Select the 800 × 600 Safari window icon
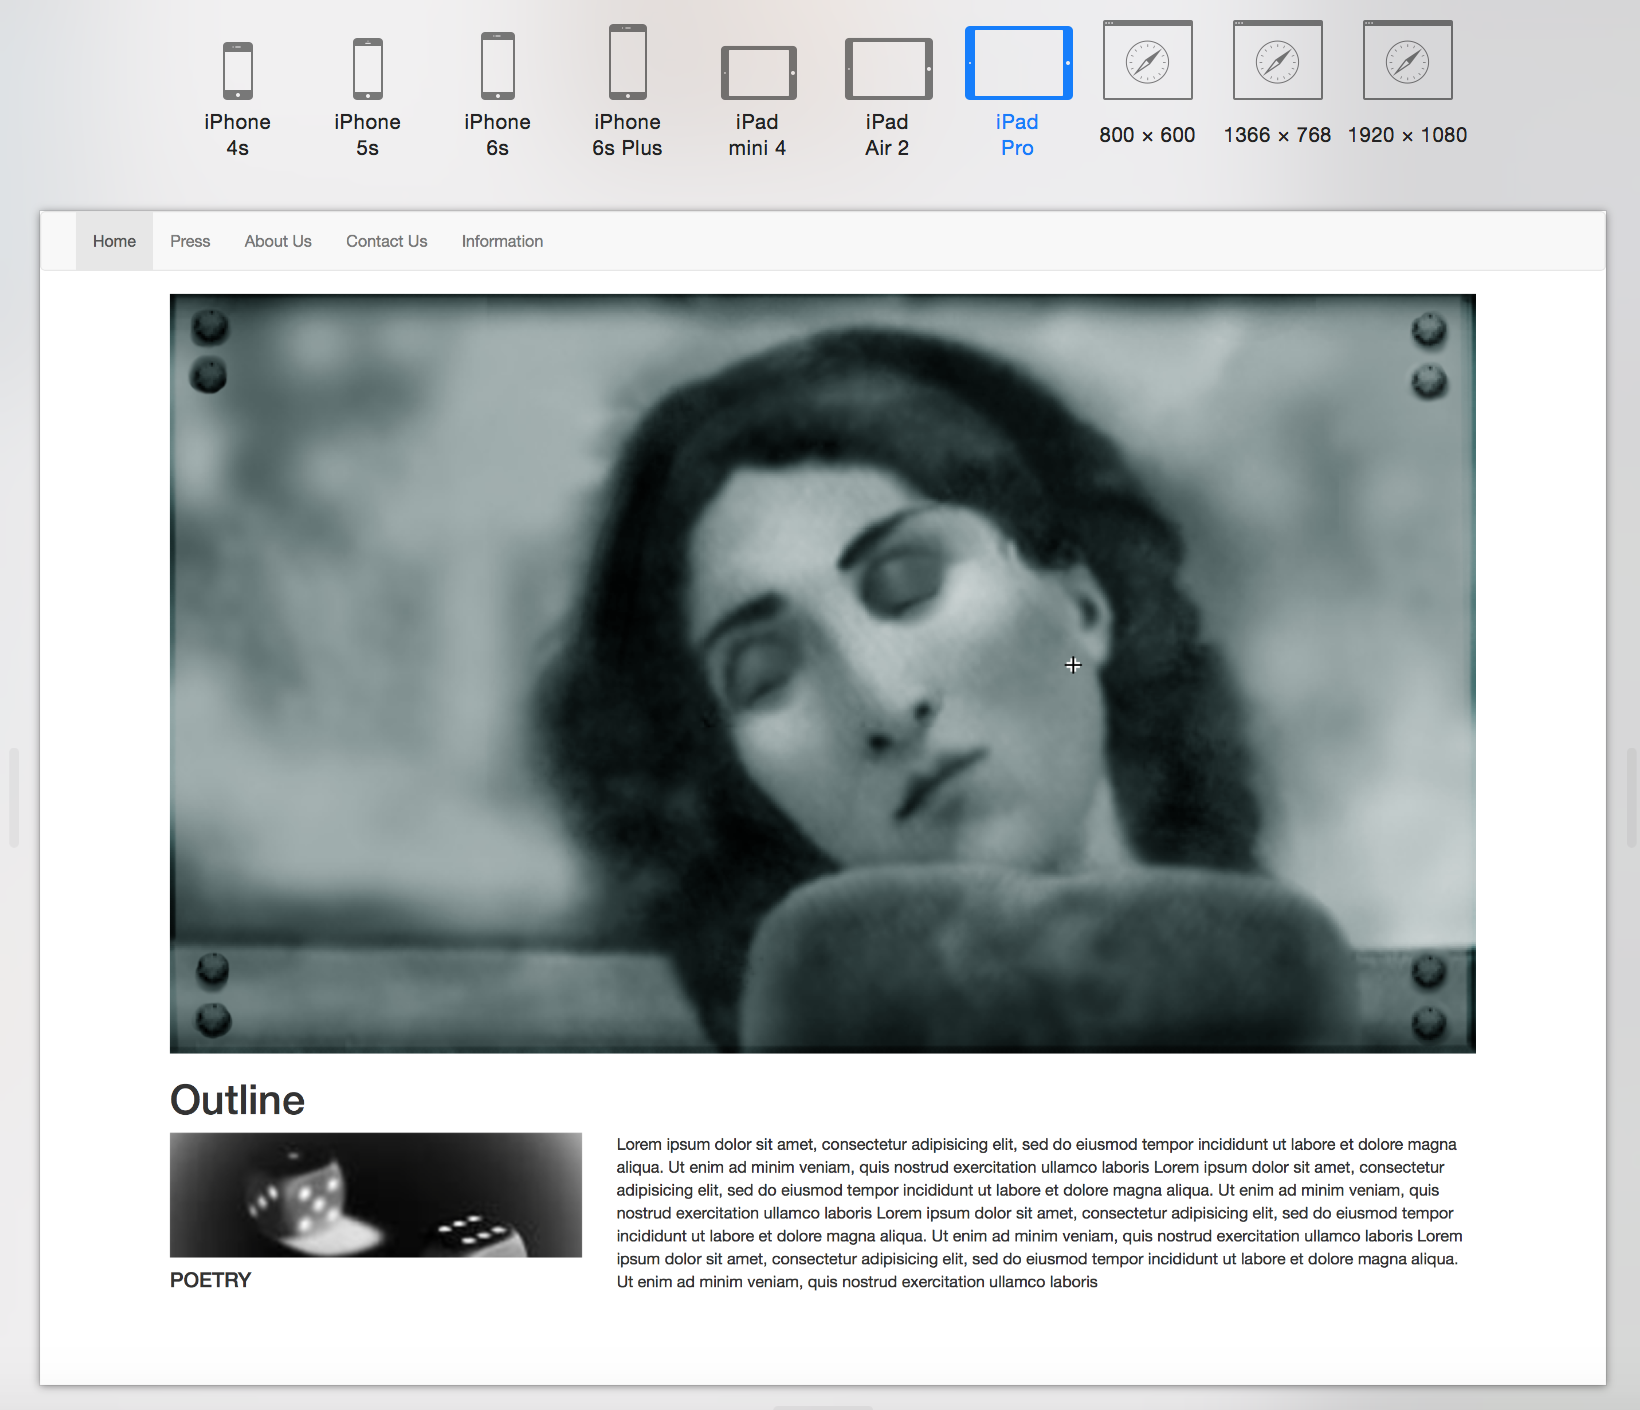The image size is (1640, 1410). pos(1147,61)
